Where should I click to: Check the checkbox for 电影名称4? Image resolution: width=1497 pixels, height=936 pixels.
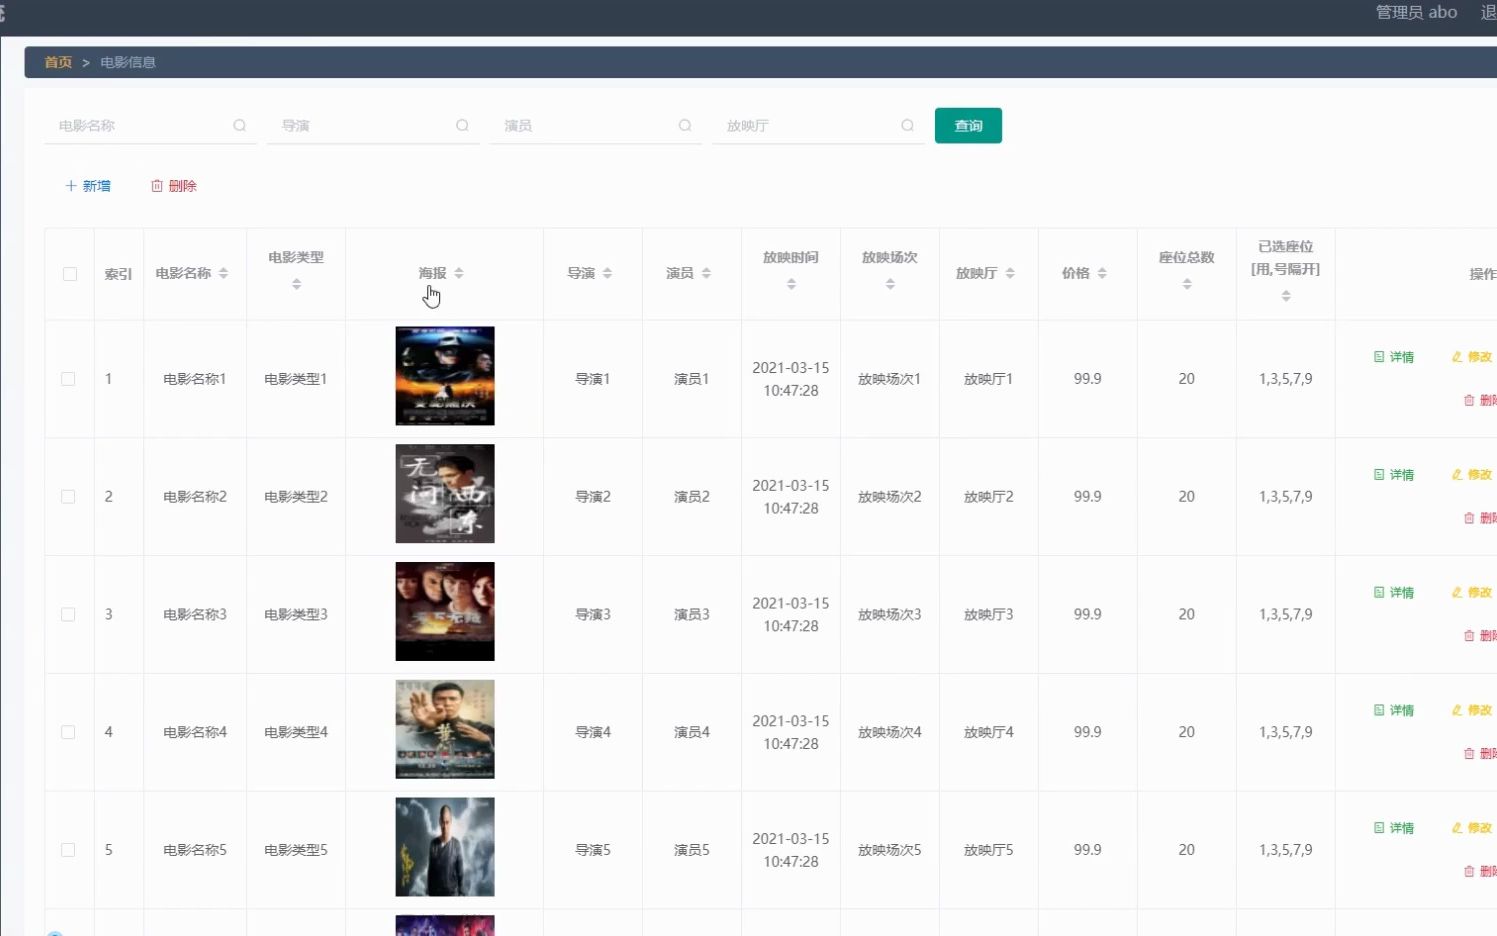[68, 731]
